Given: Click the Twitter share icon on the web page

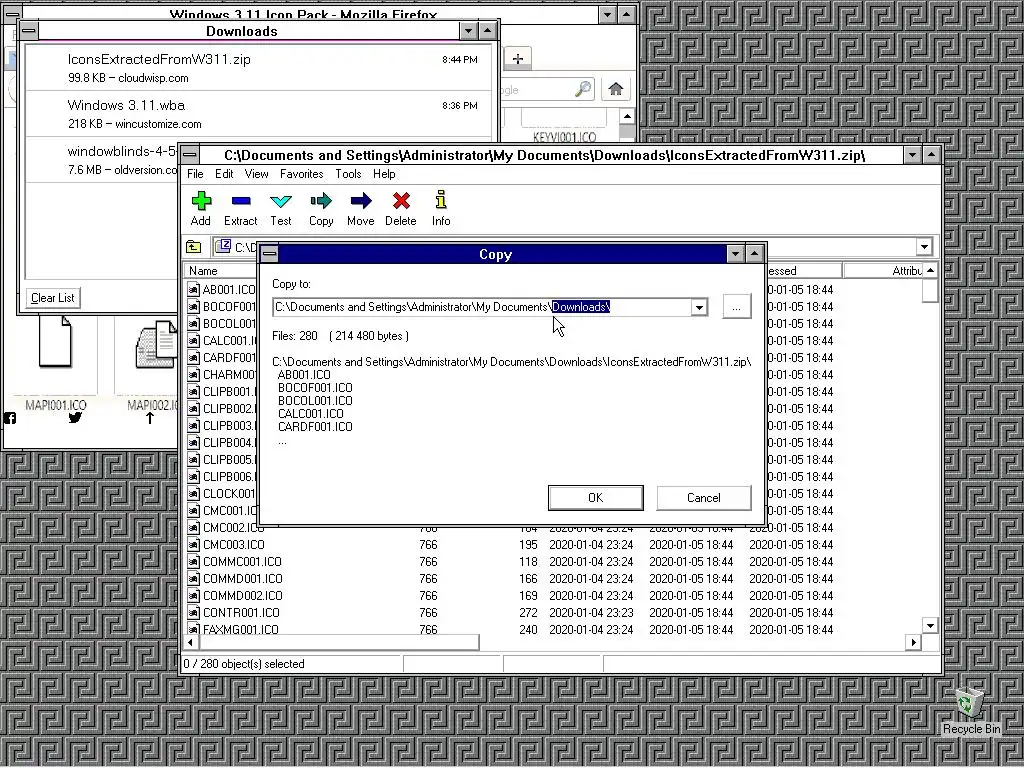Looking at the screenshot, I should (x=75, y=418).
